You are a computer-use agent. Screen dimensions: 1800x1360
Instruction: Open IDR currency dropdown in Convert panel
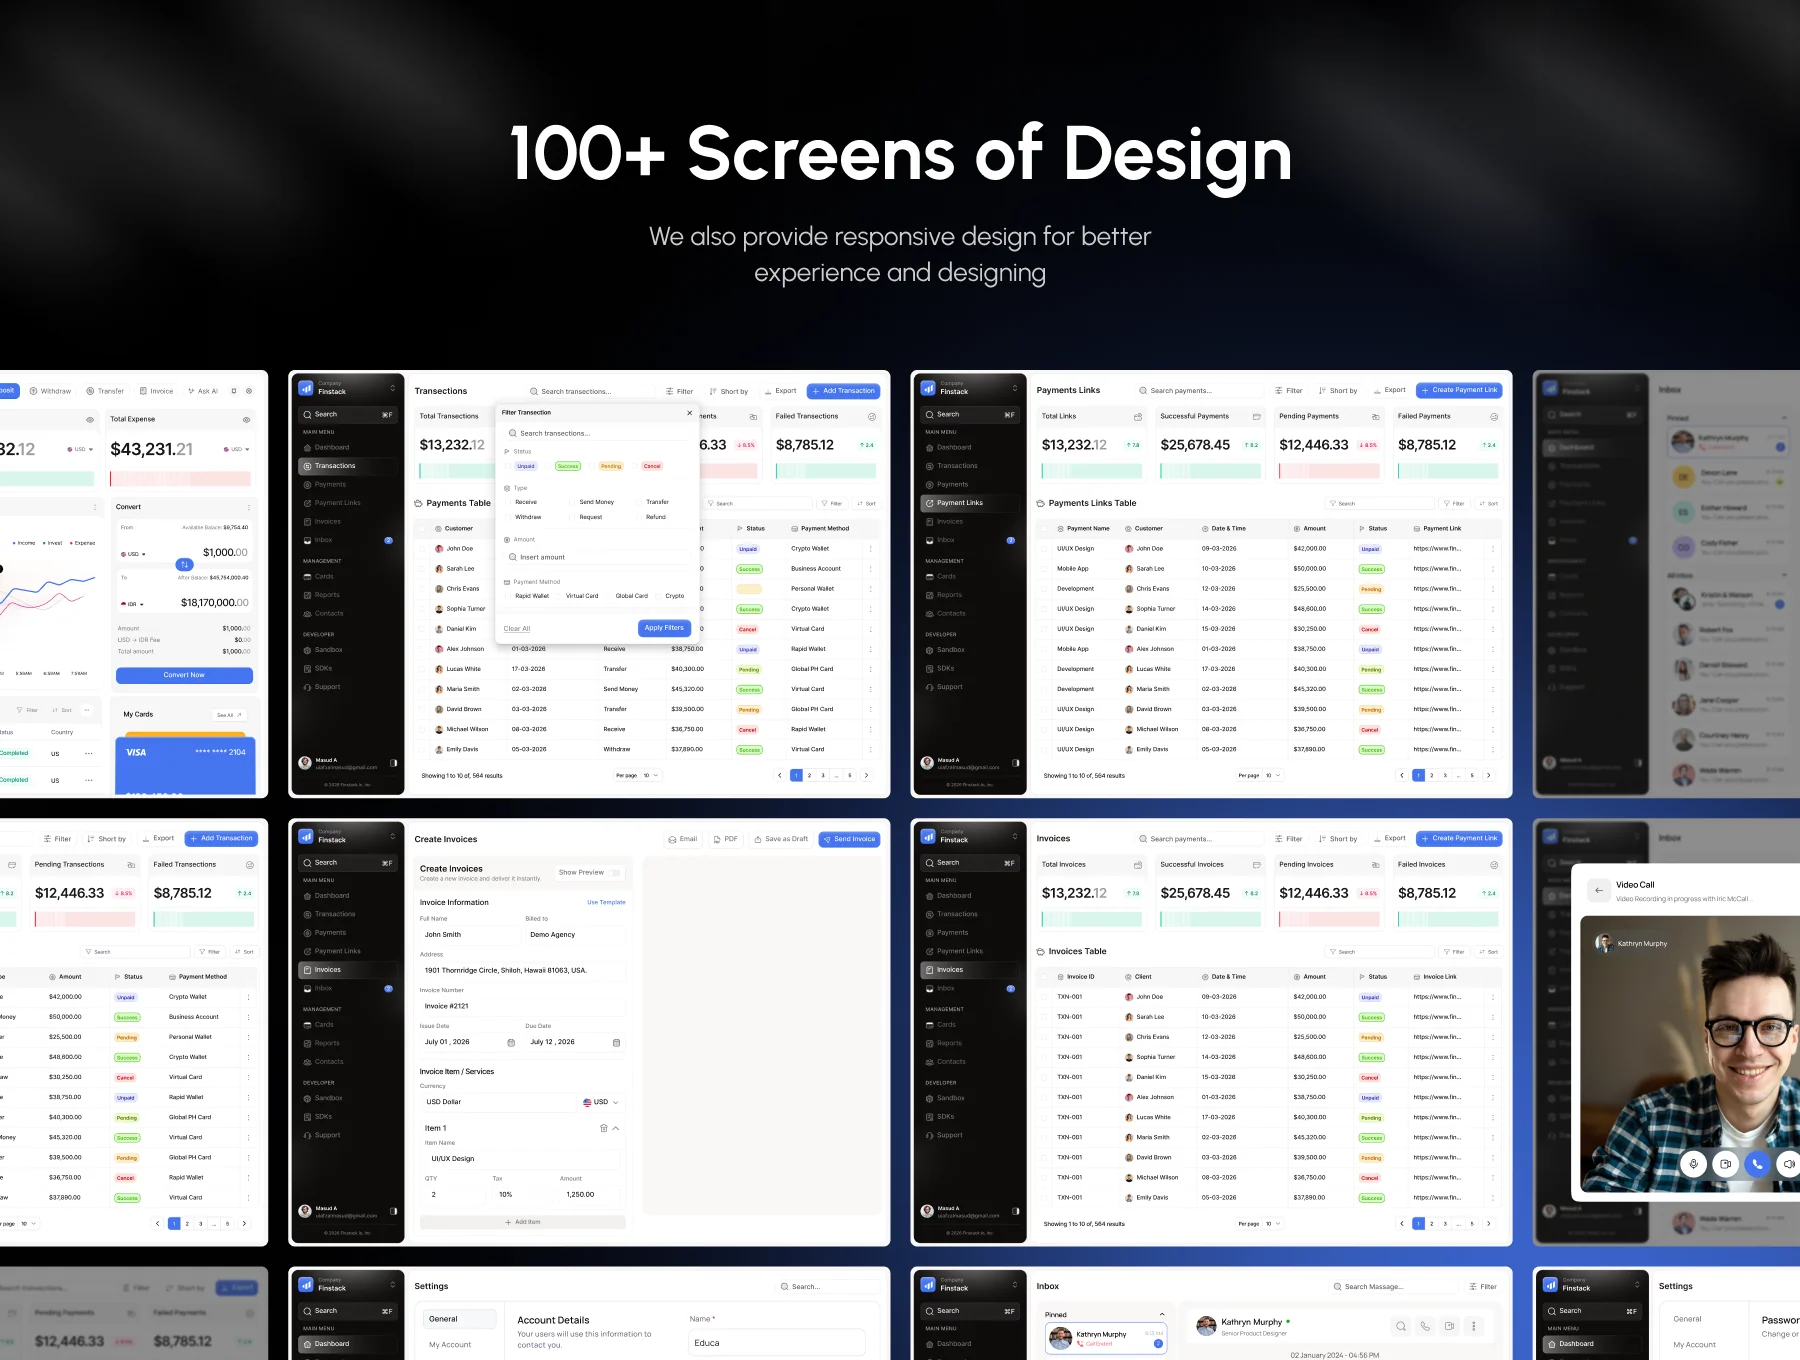pyautogui.click(x=133, y=604)
